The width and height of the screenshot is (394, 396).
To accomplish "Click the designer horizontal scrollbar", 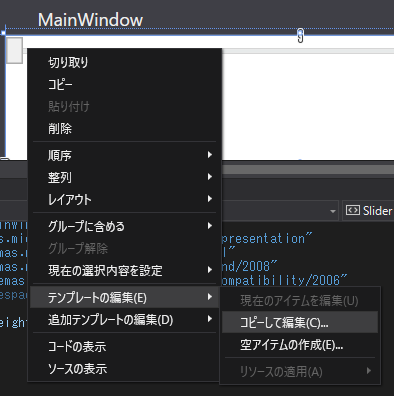I will tap(308, 169).
